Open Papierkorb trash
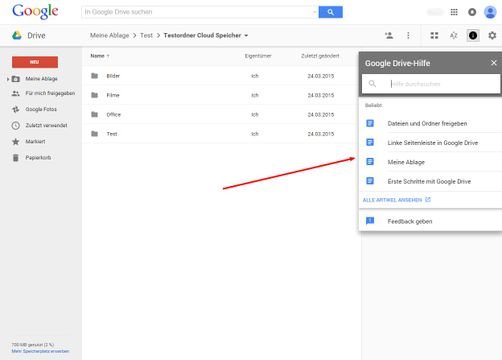The width and height of the screenshot is (502, 360). click(x=38, y=157)
